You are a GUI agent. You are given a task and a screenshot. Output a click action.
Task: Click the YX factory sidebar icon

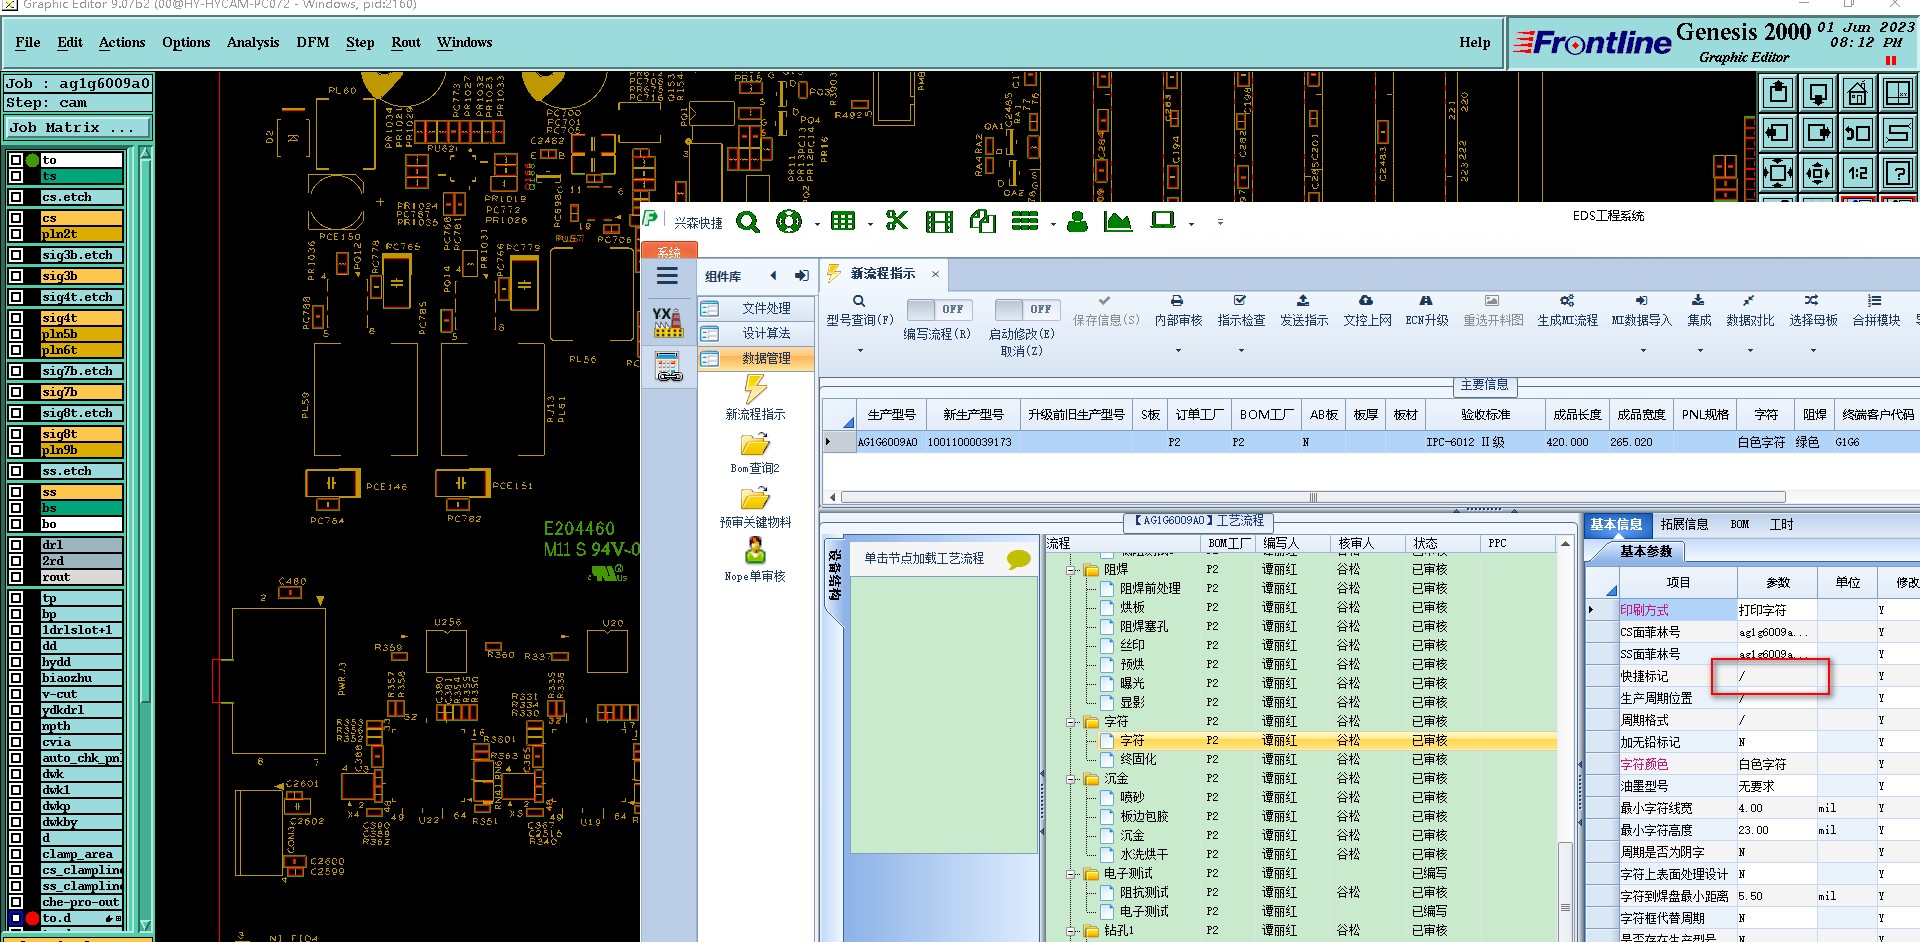click(x=667, y=323)
